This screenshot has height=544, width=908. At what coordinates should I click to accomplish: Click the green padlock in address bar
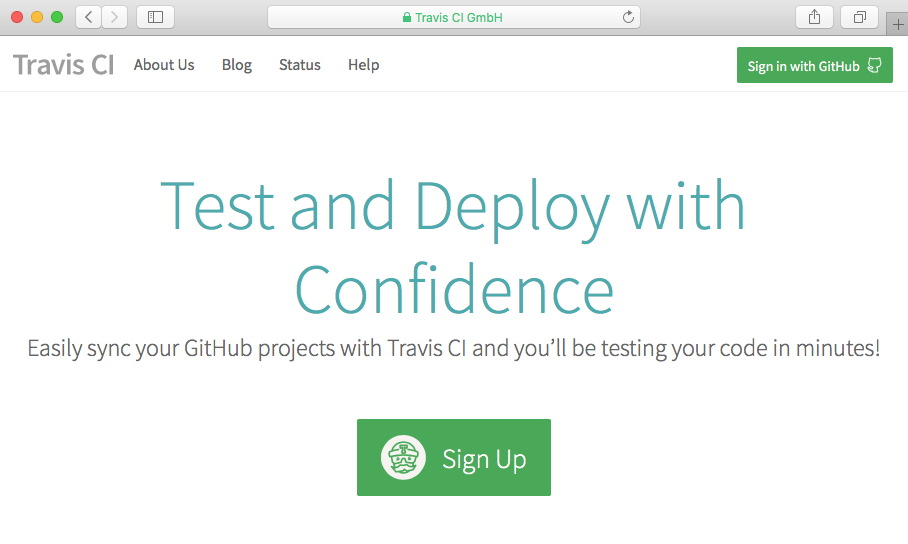pyautogui.click(x=406, y=17)
